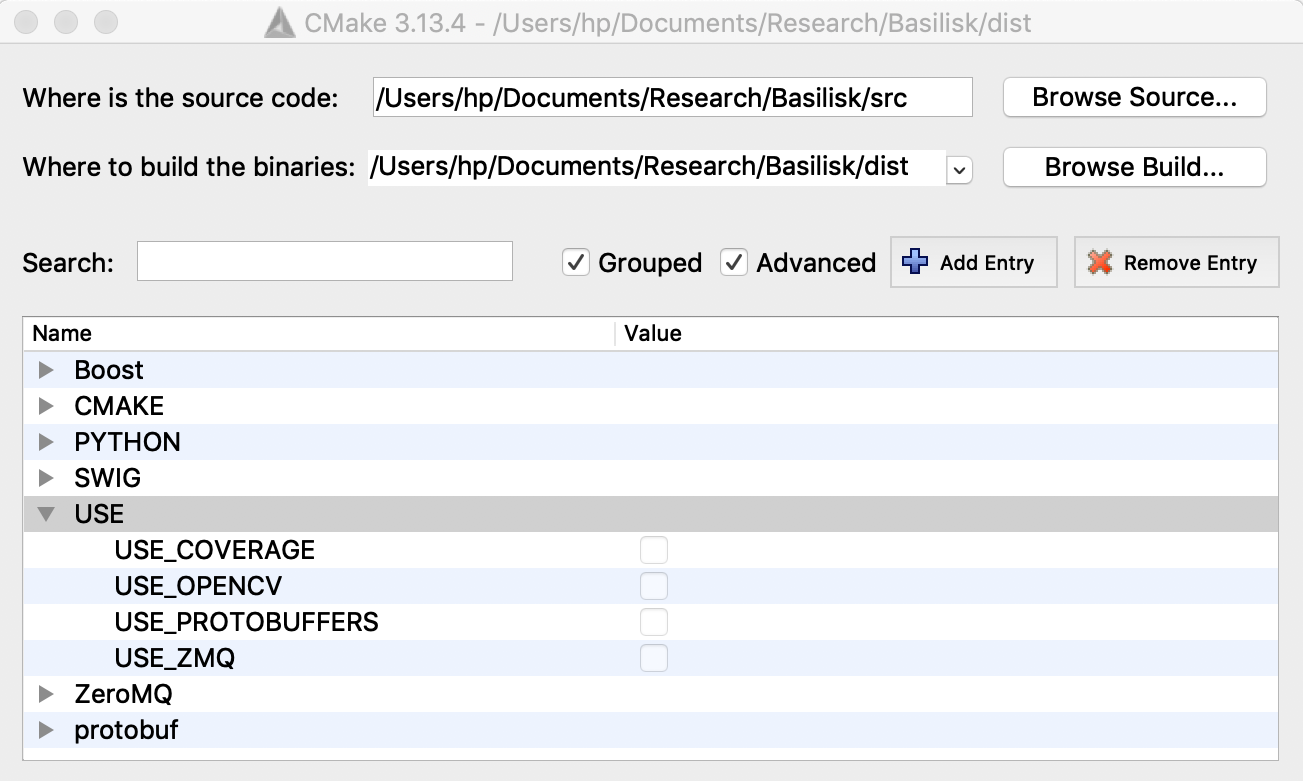Click the CMake logo in title bar
Viewport: 1303px width, 781px height.
coord(279,22)
